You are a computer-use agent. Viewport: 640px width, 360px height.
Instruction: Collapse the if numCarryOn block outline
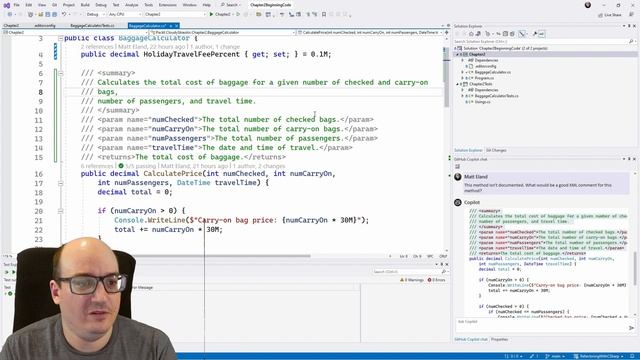point(60,211)
